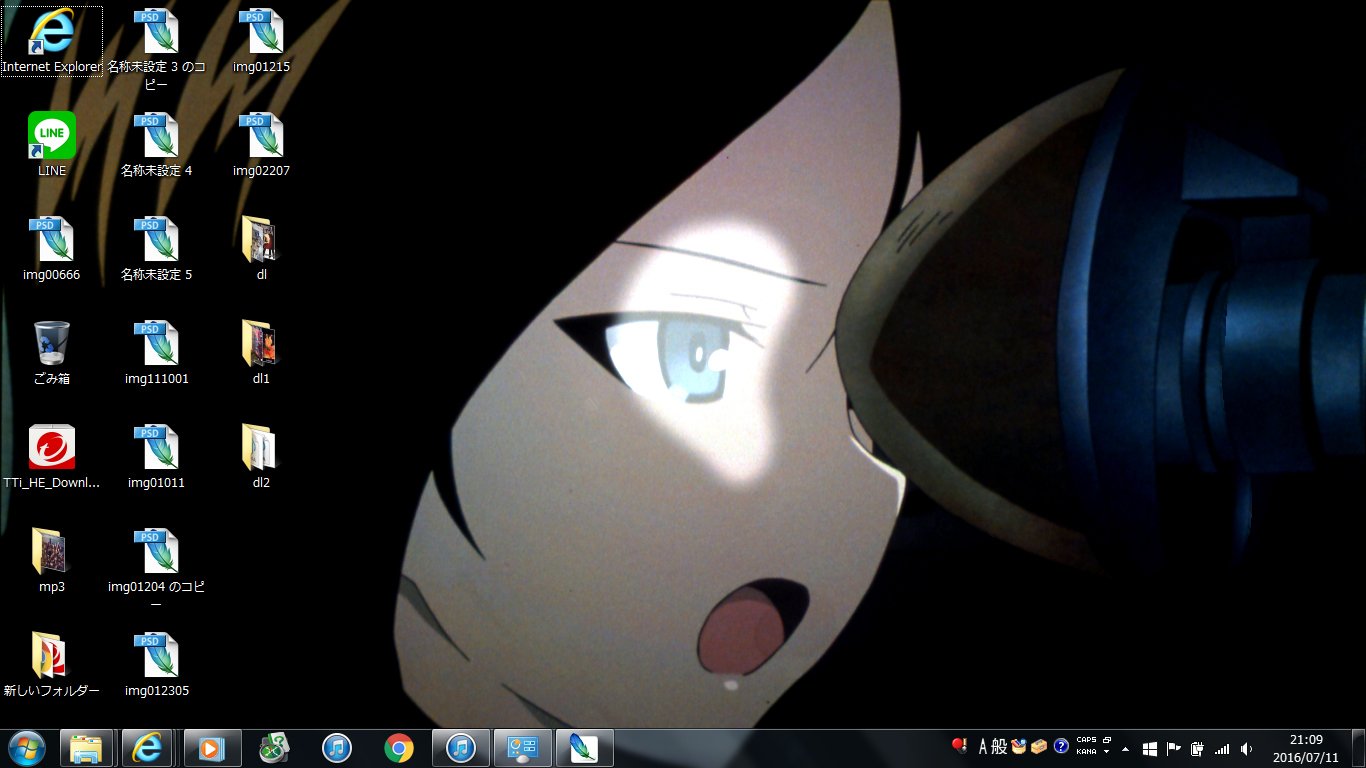Select the mp3 folder on desktop

click(x=52, y=561)
